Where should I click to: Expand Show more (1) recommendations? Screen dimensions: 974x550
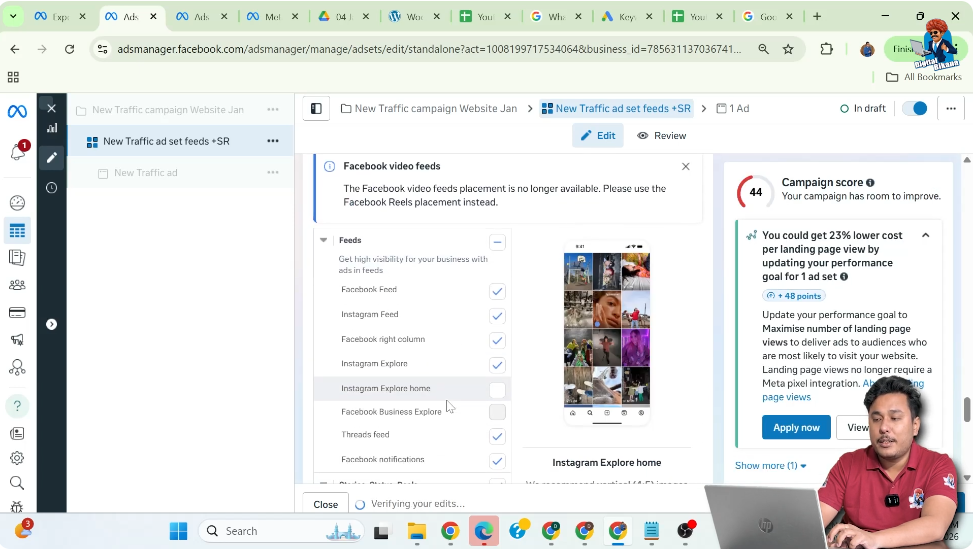(770, 465)
